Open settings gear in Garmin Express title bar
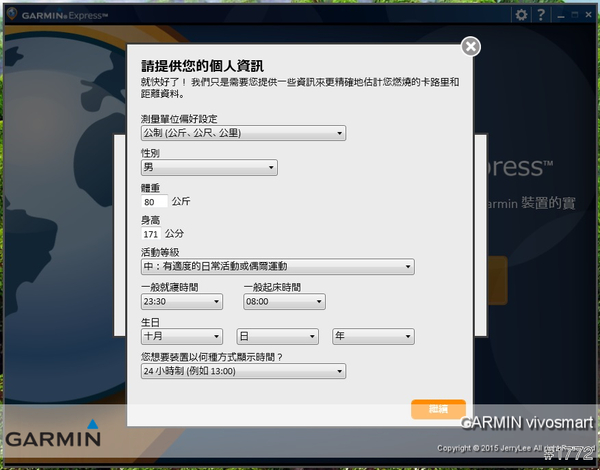The image size is (600, 470). pos(521,15)
